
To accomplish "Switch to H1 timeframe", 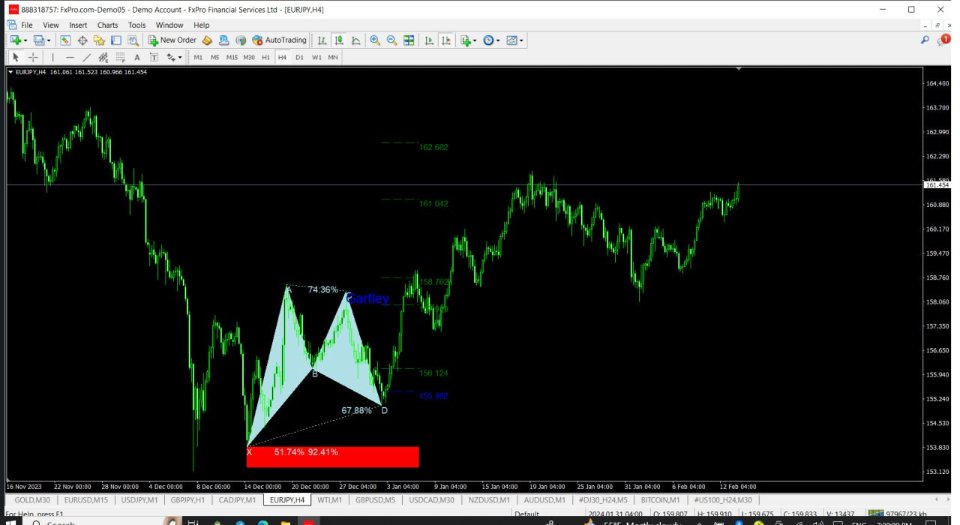I will (265, 58).
